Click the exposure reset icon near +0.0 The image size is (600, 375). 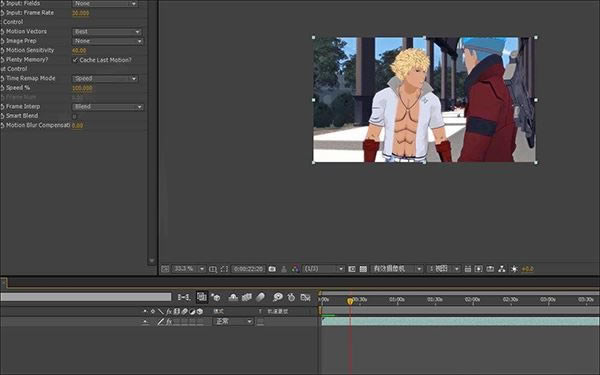(514, 269)
